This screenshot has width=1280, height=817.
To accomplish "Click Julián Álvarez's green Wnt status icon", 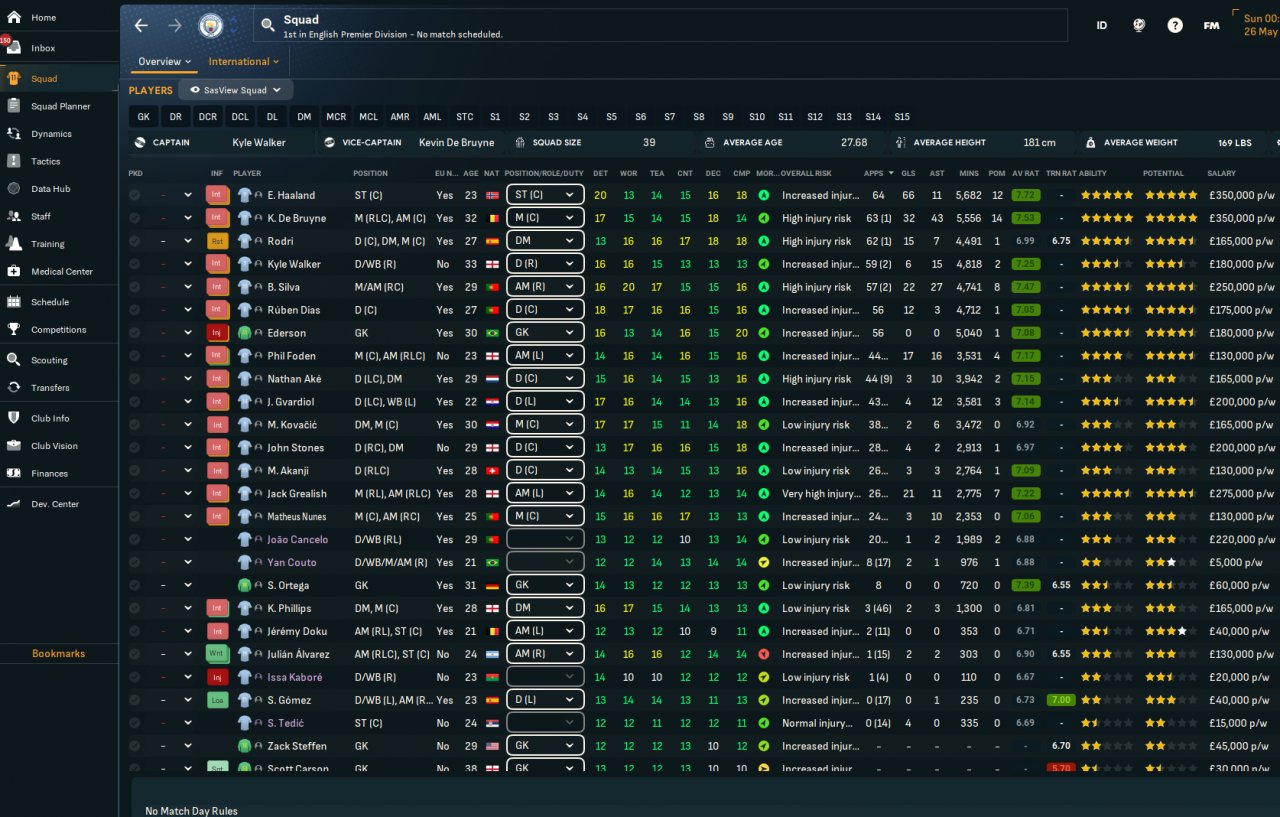I will [217, 654].
